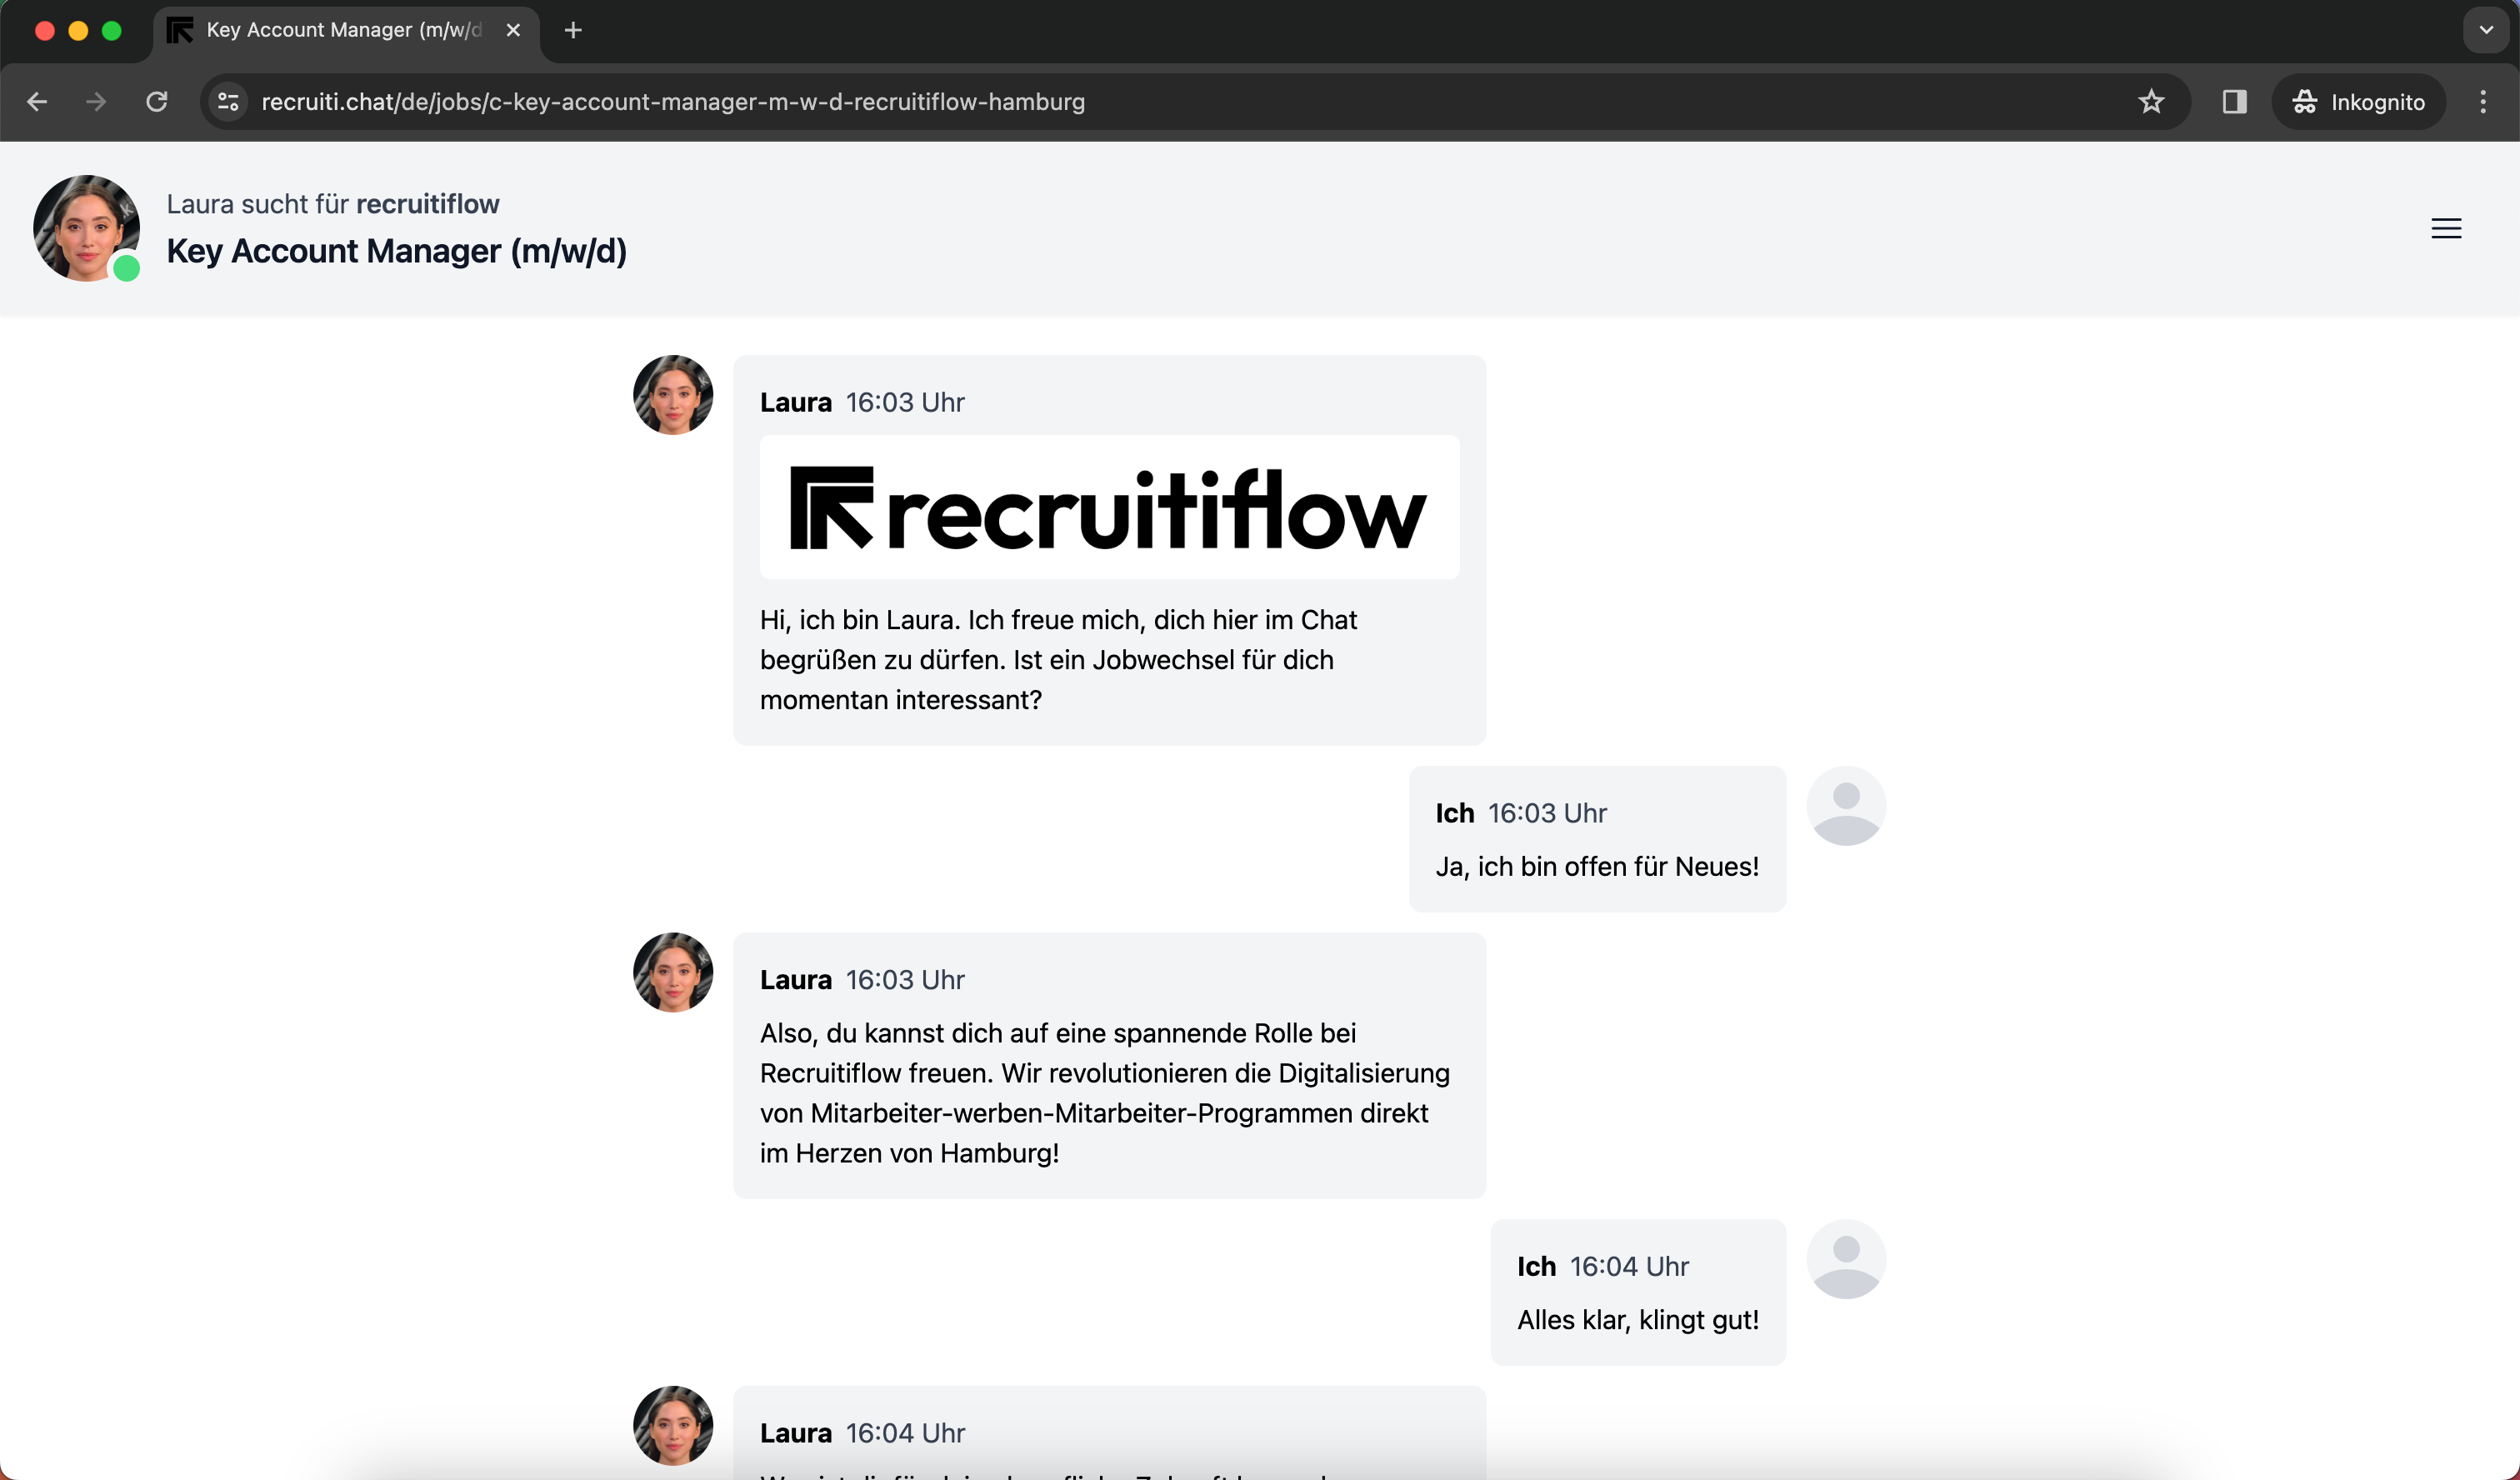The image size is (2520, 1480).
Task: Open the hamburger menu in the chat header
Action: tap(2445, 229)
